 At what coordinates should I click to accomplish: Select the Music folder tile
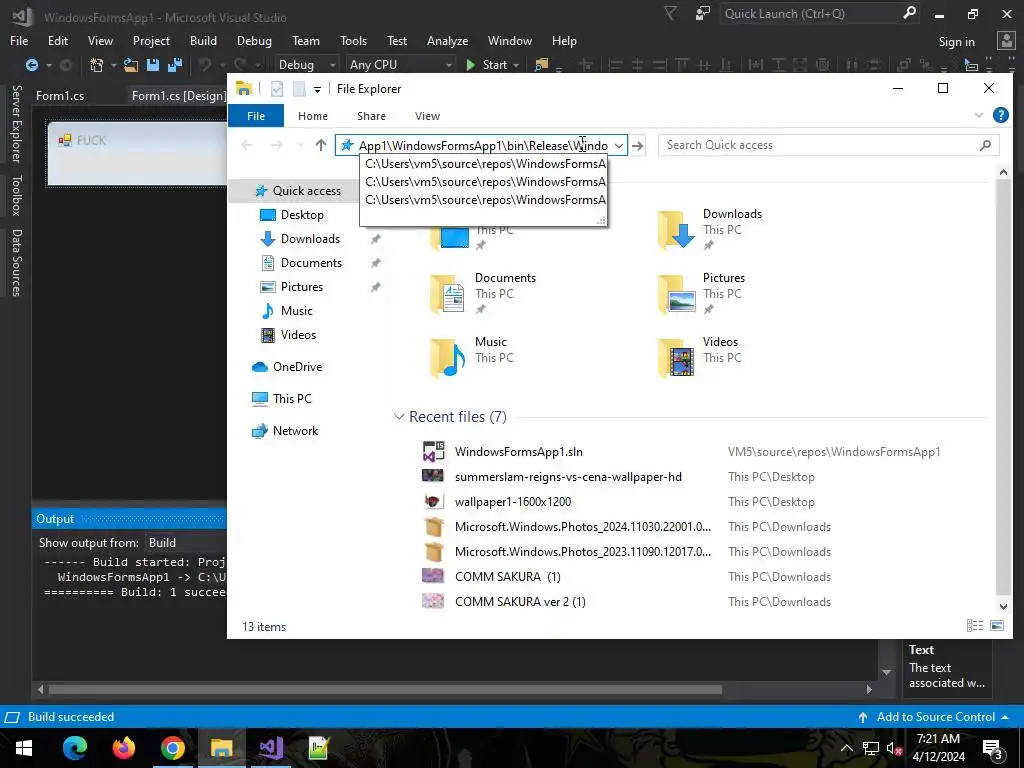tap(472, 357)
